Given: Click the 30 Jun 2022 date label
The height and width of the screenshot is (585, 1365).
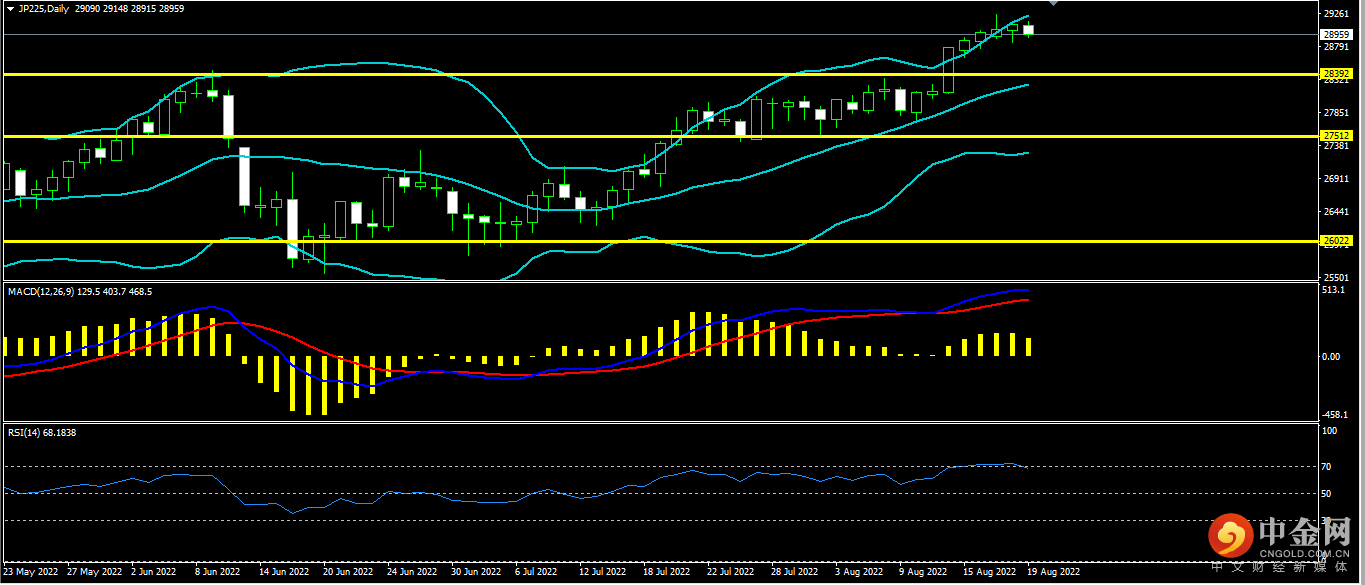Looking at the screenshot, I should point(477,573).
